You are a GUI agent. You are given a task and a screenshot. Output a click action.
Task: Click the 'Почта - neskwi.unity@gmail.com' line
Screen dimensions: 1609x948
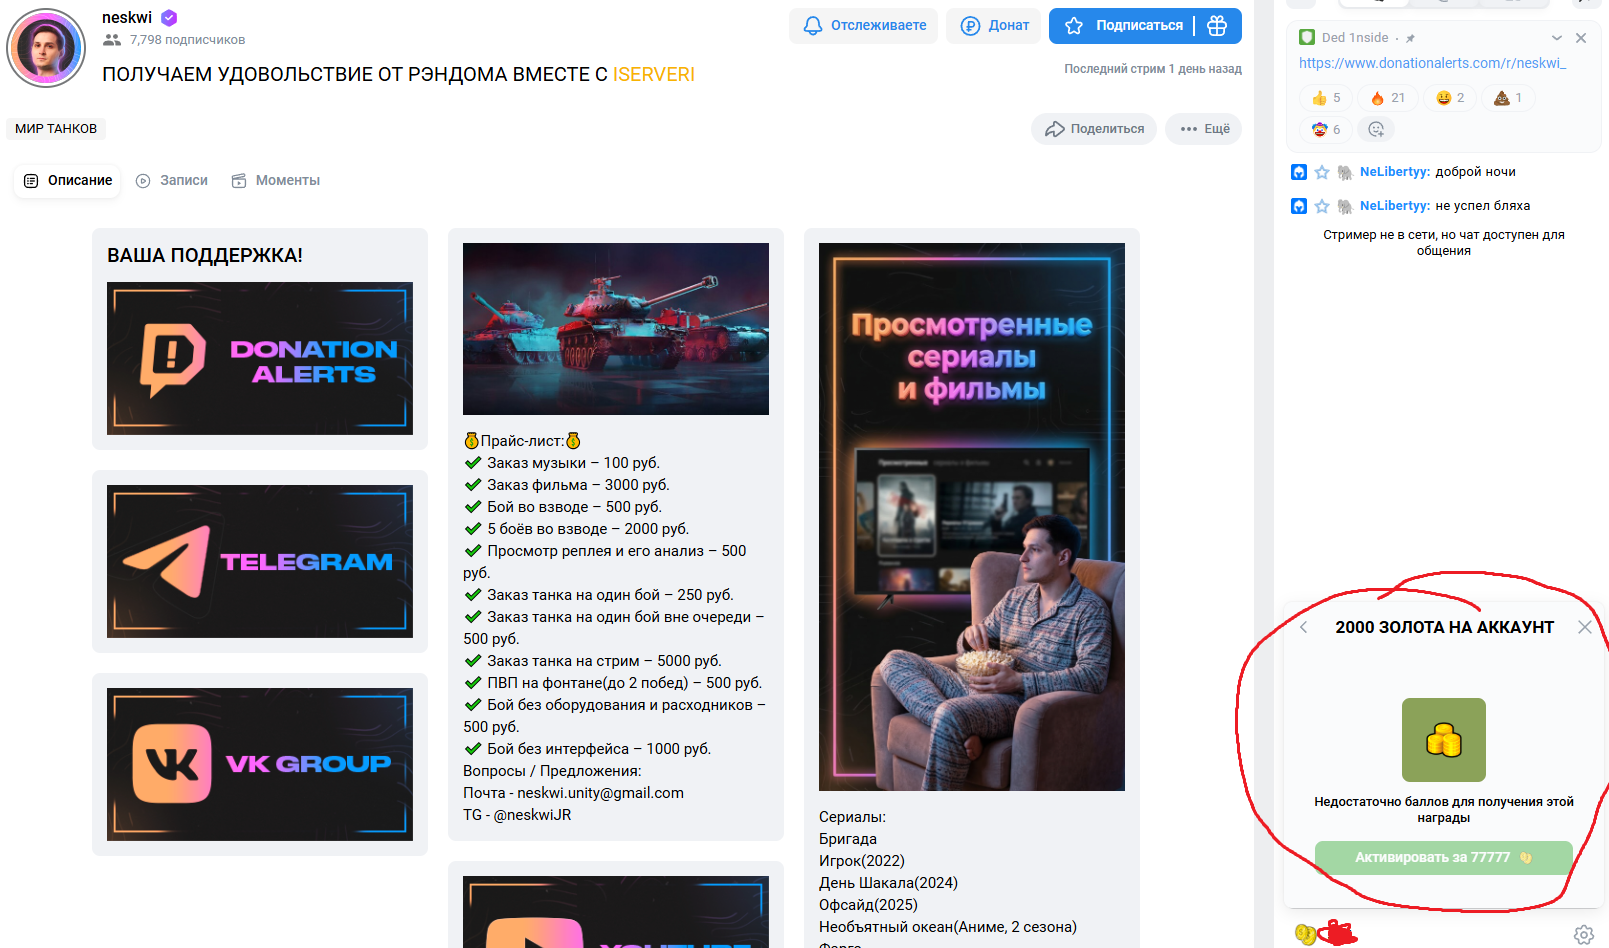click(573, 793)
